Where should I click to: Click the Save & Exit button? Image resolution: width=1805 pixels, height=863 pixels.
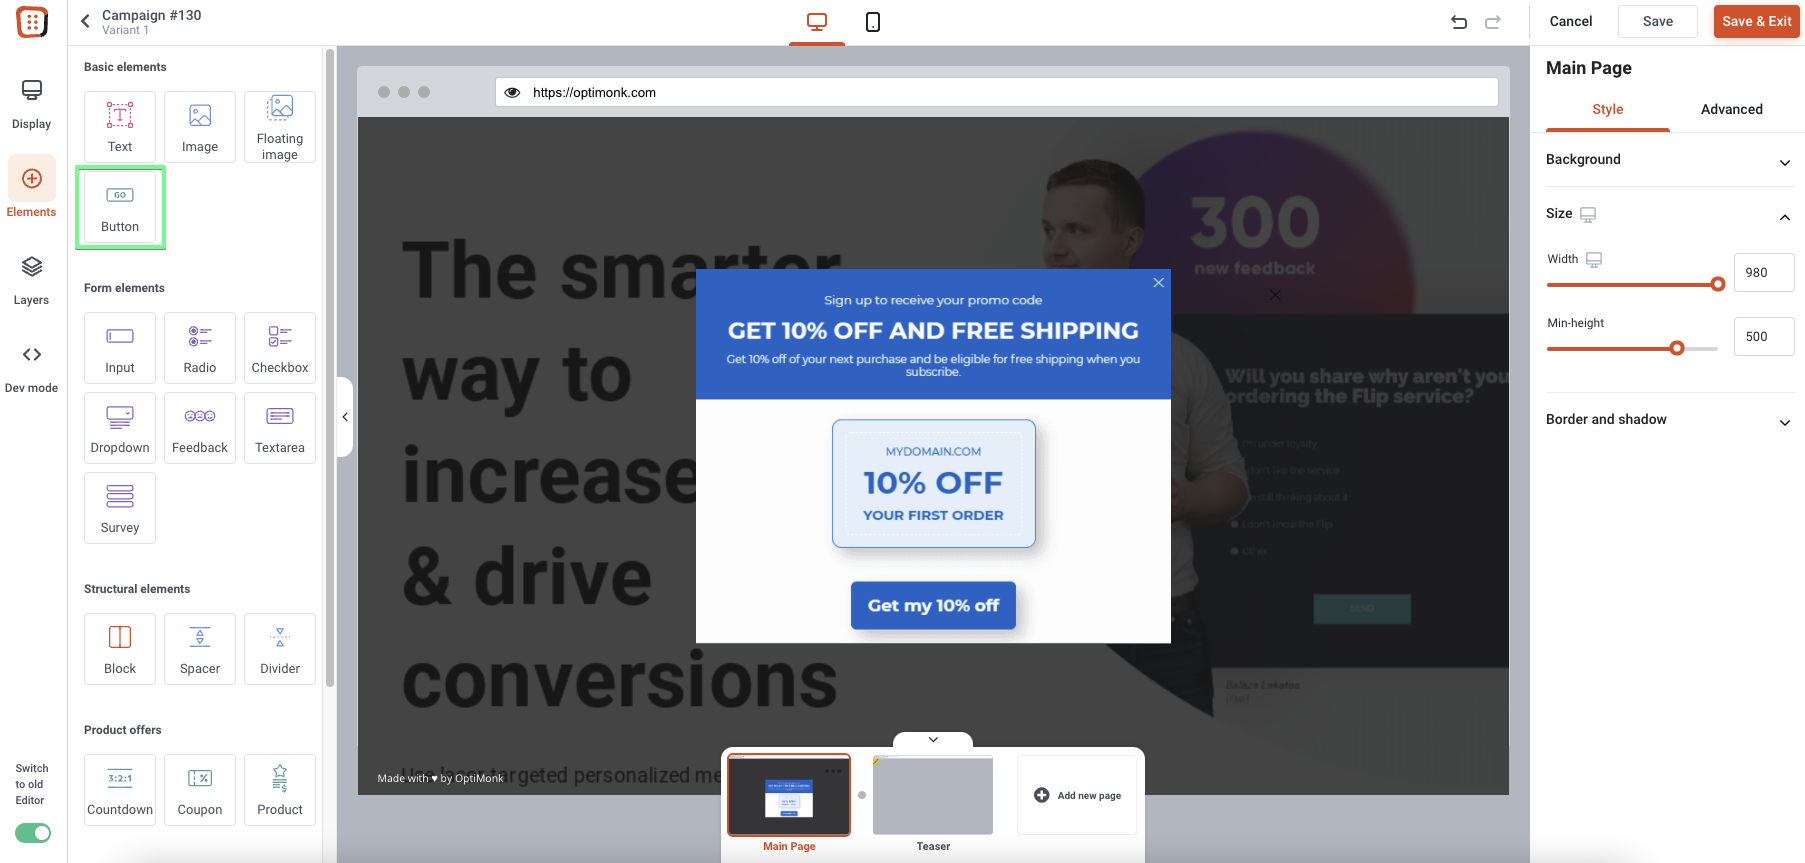(x=1757, y=21)
